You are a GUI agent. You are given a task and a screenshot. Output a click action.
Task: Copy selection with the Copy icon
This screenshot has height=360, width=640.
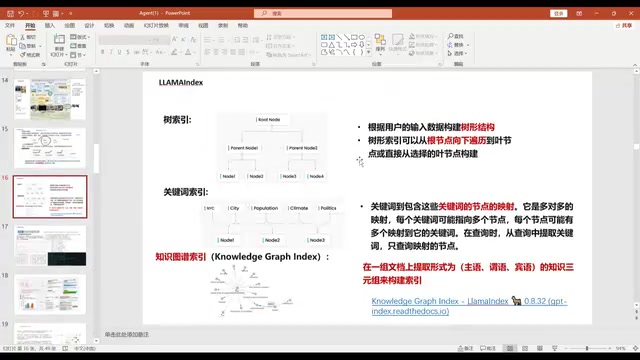click(x=23, y=46)
